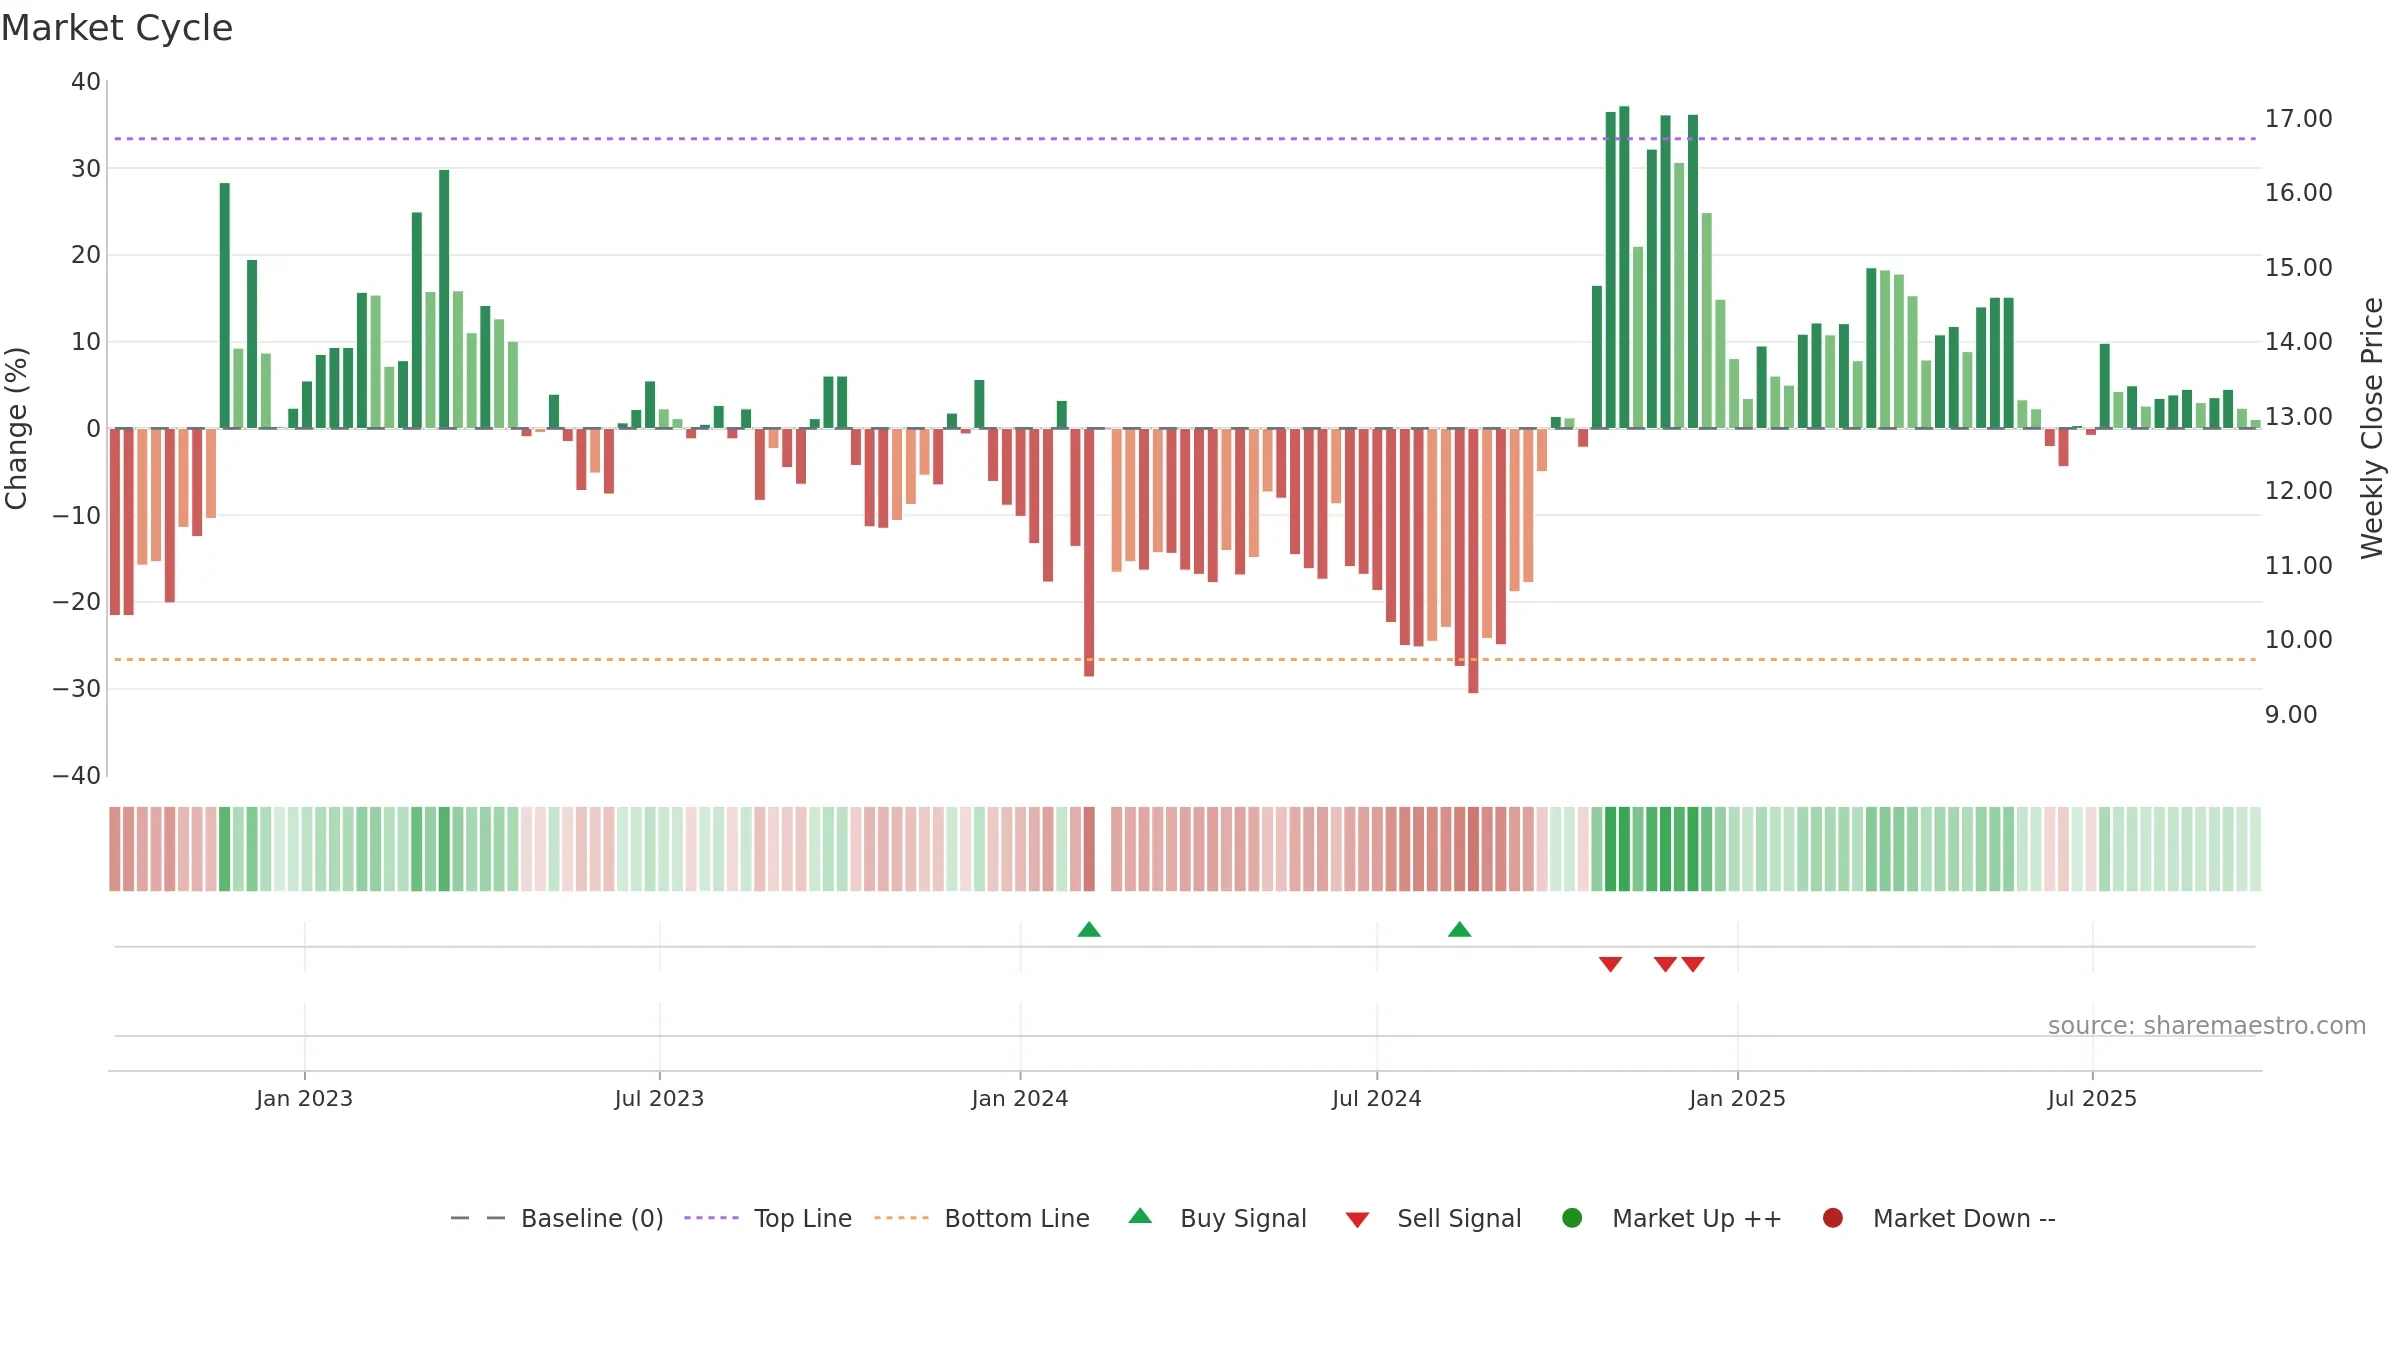Click the 40 tick on the change axis

point(86,81)
